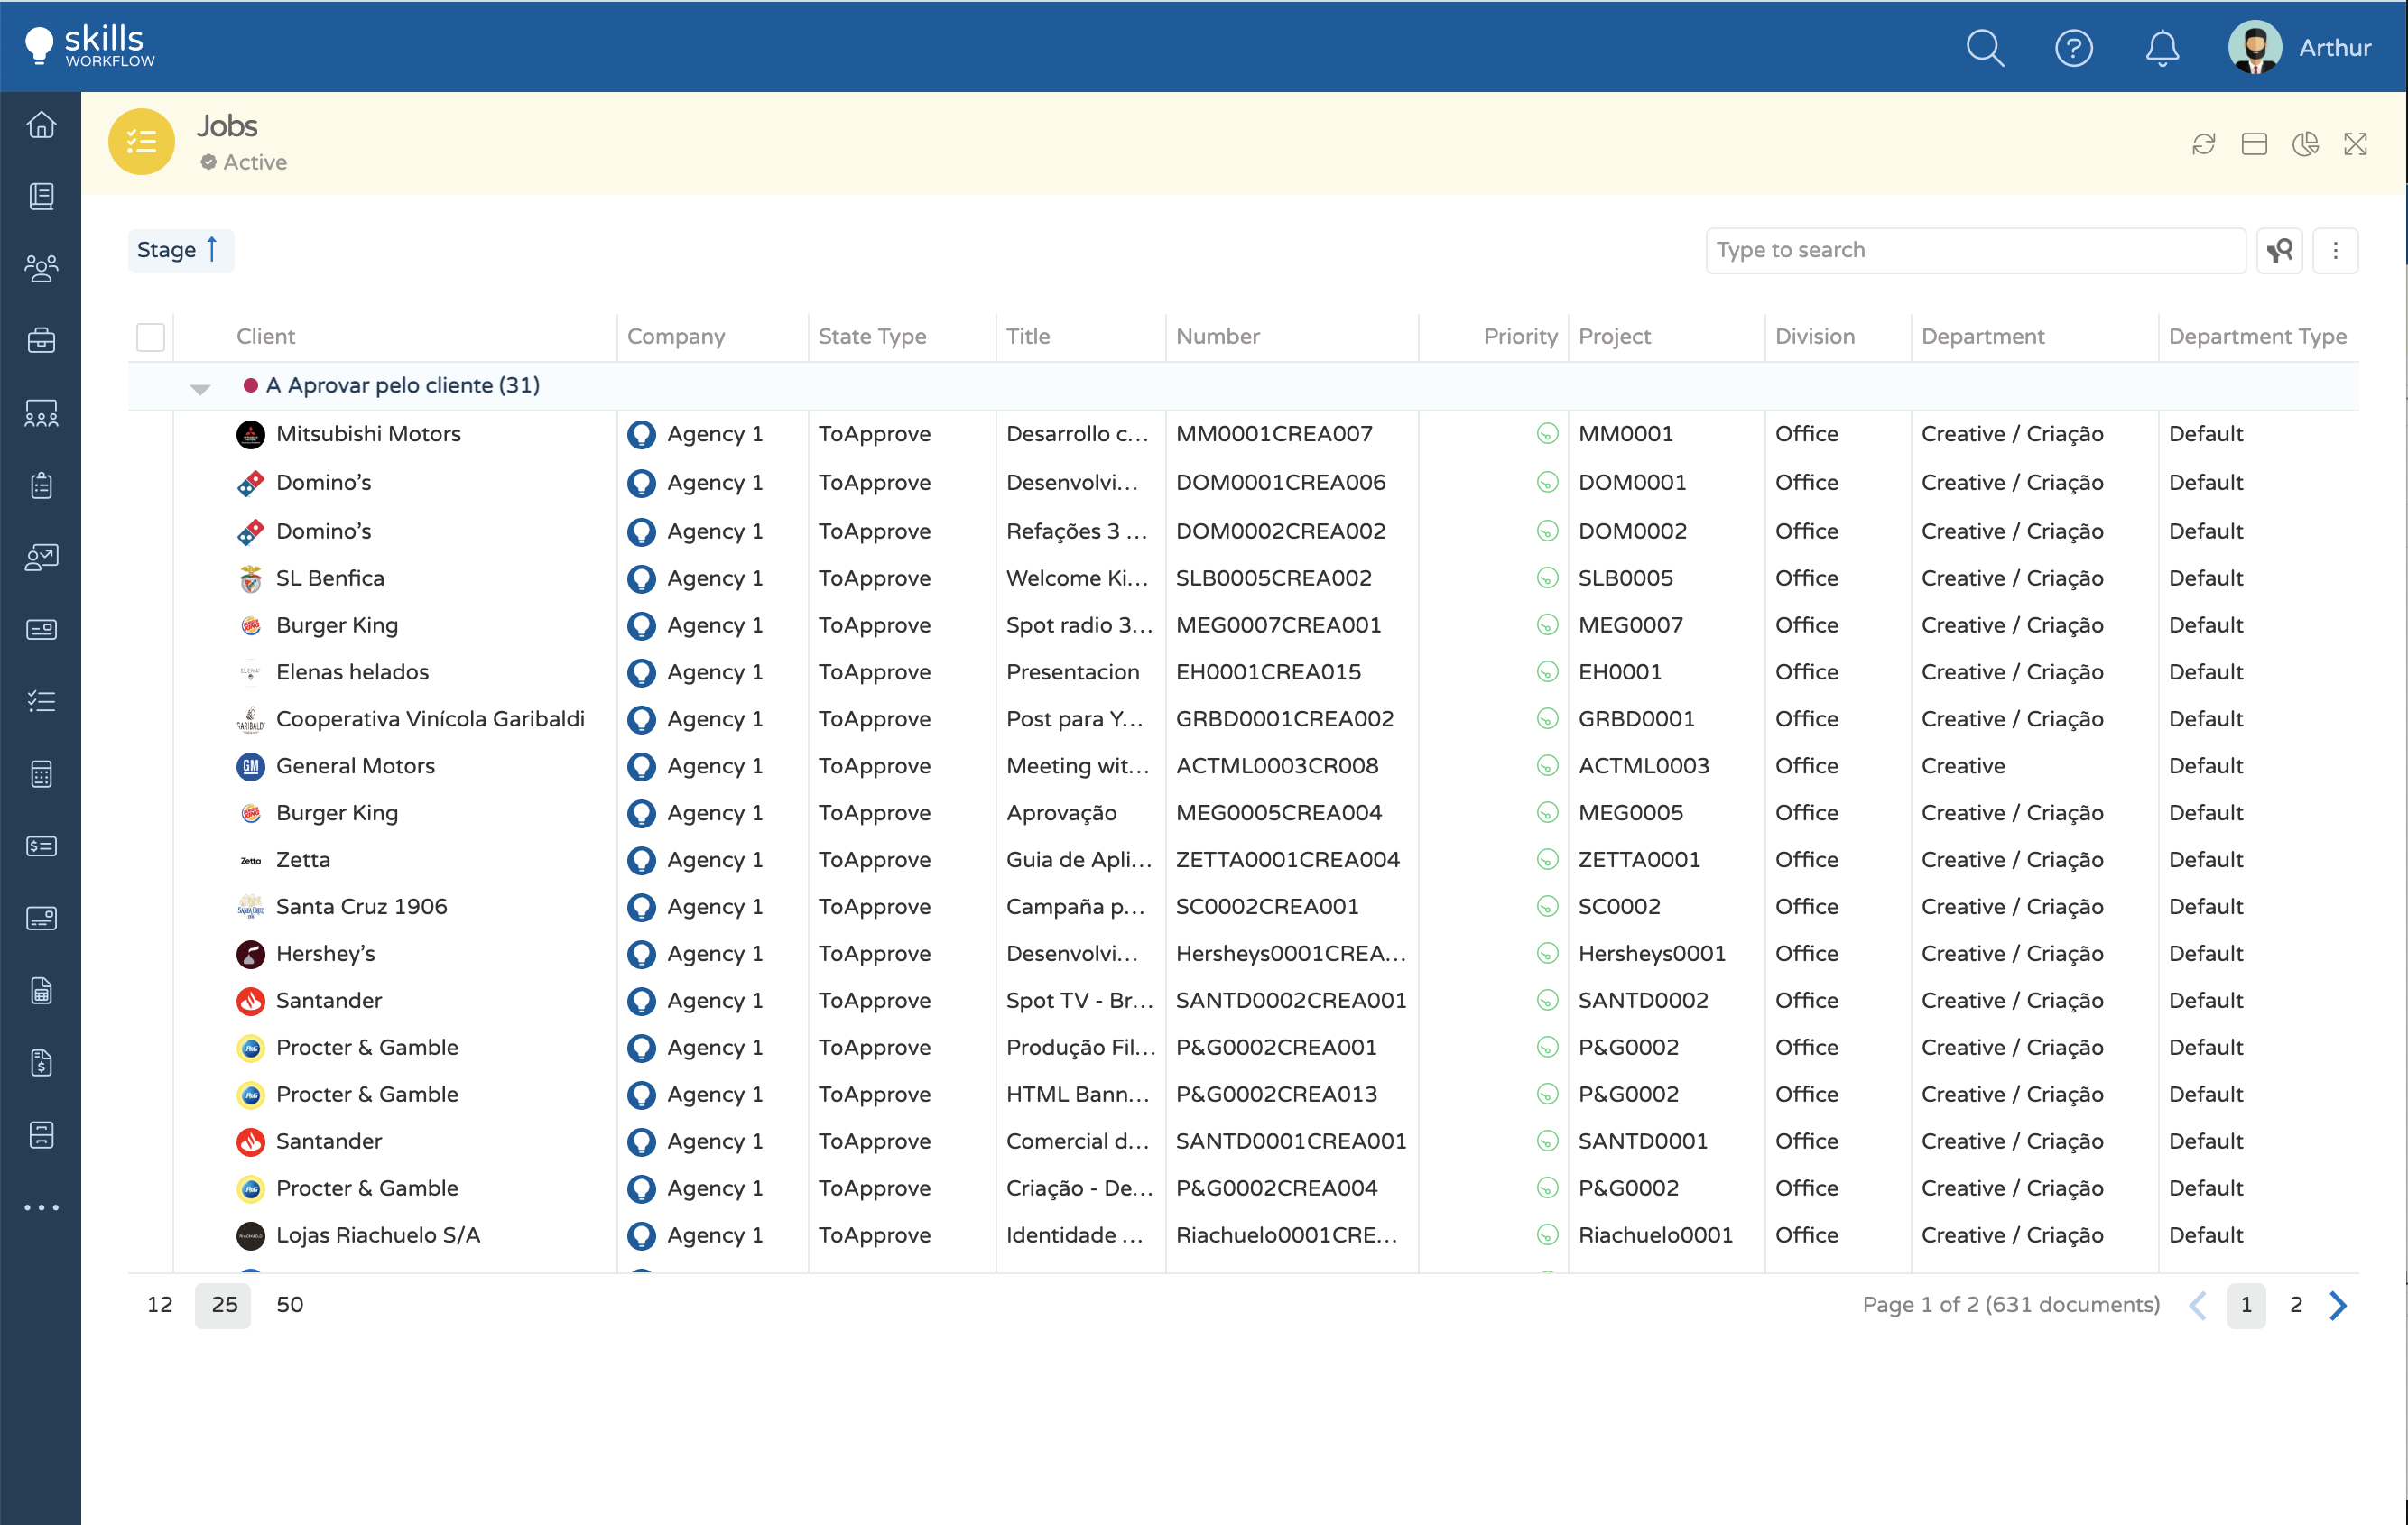The height and width of the screenshot is (1525, 2408).
Task: Click the next page arrow
Action: [x=2337, y=1304]
